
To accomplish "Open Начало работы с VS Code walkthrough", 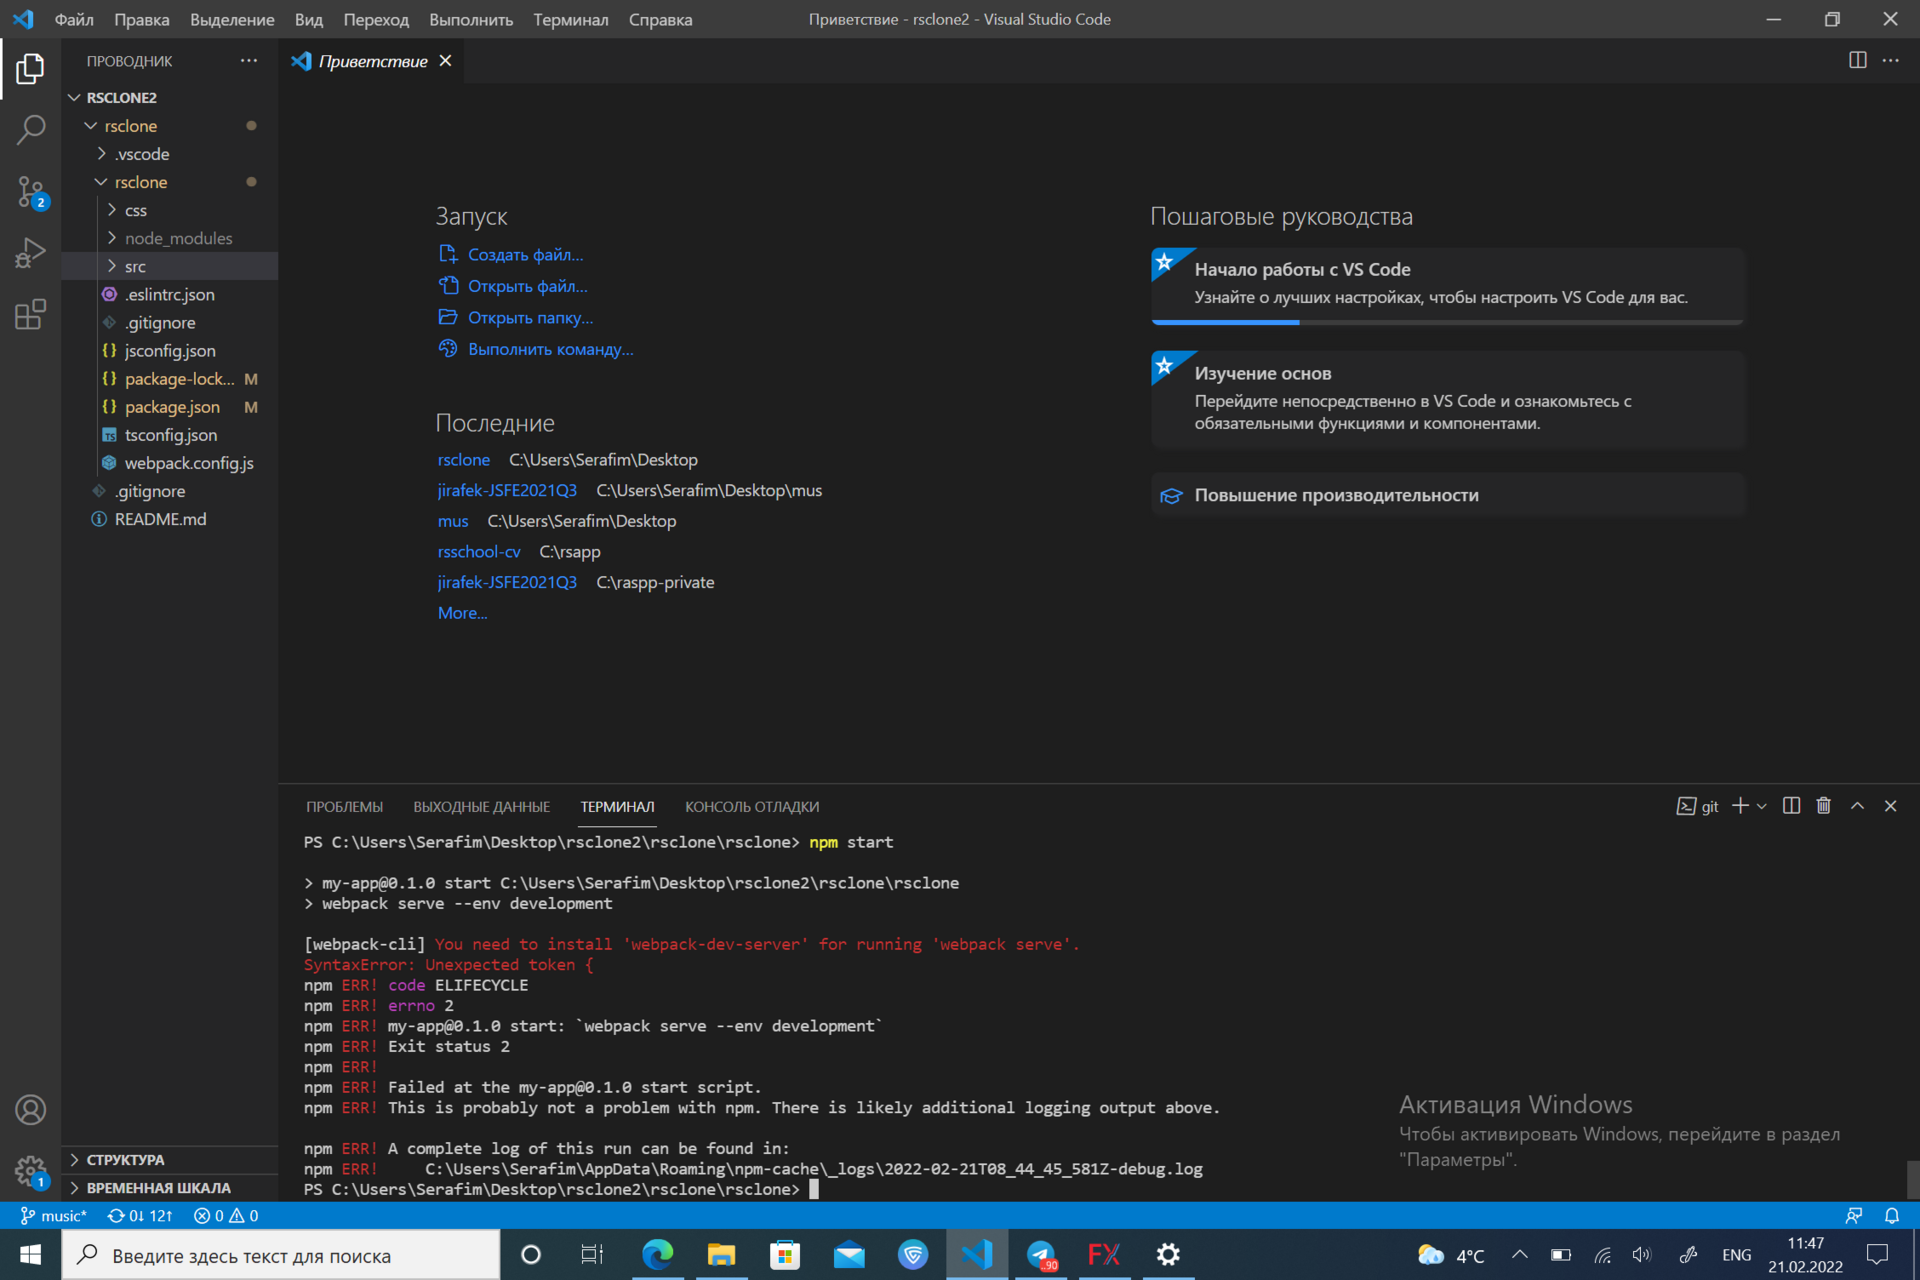I will 1447,285.
